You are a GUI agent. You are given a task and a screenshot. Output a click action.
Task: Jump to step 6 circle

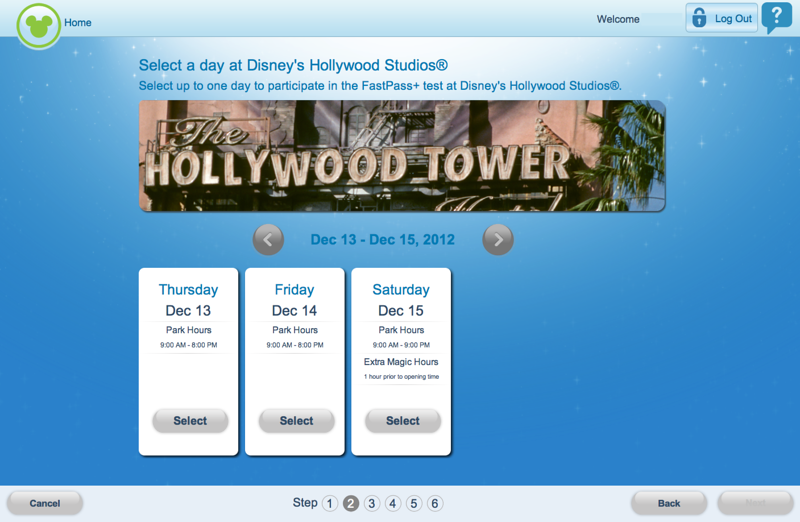pyautogui.click(x=435, y=503)
